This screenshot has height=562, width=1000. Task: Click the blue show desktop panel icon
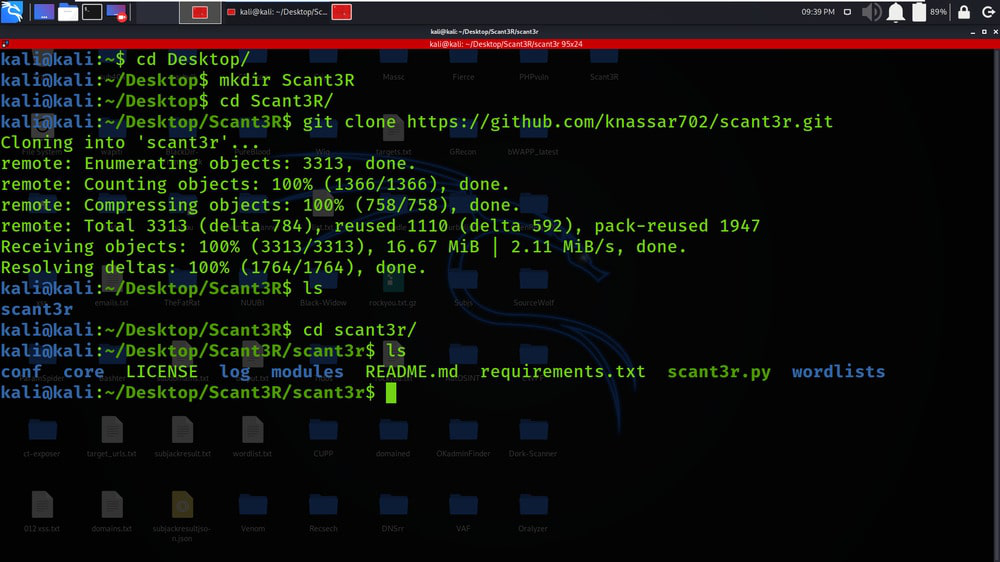click(43, 12)
